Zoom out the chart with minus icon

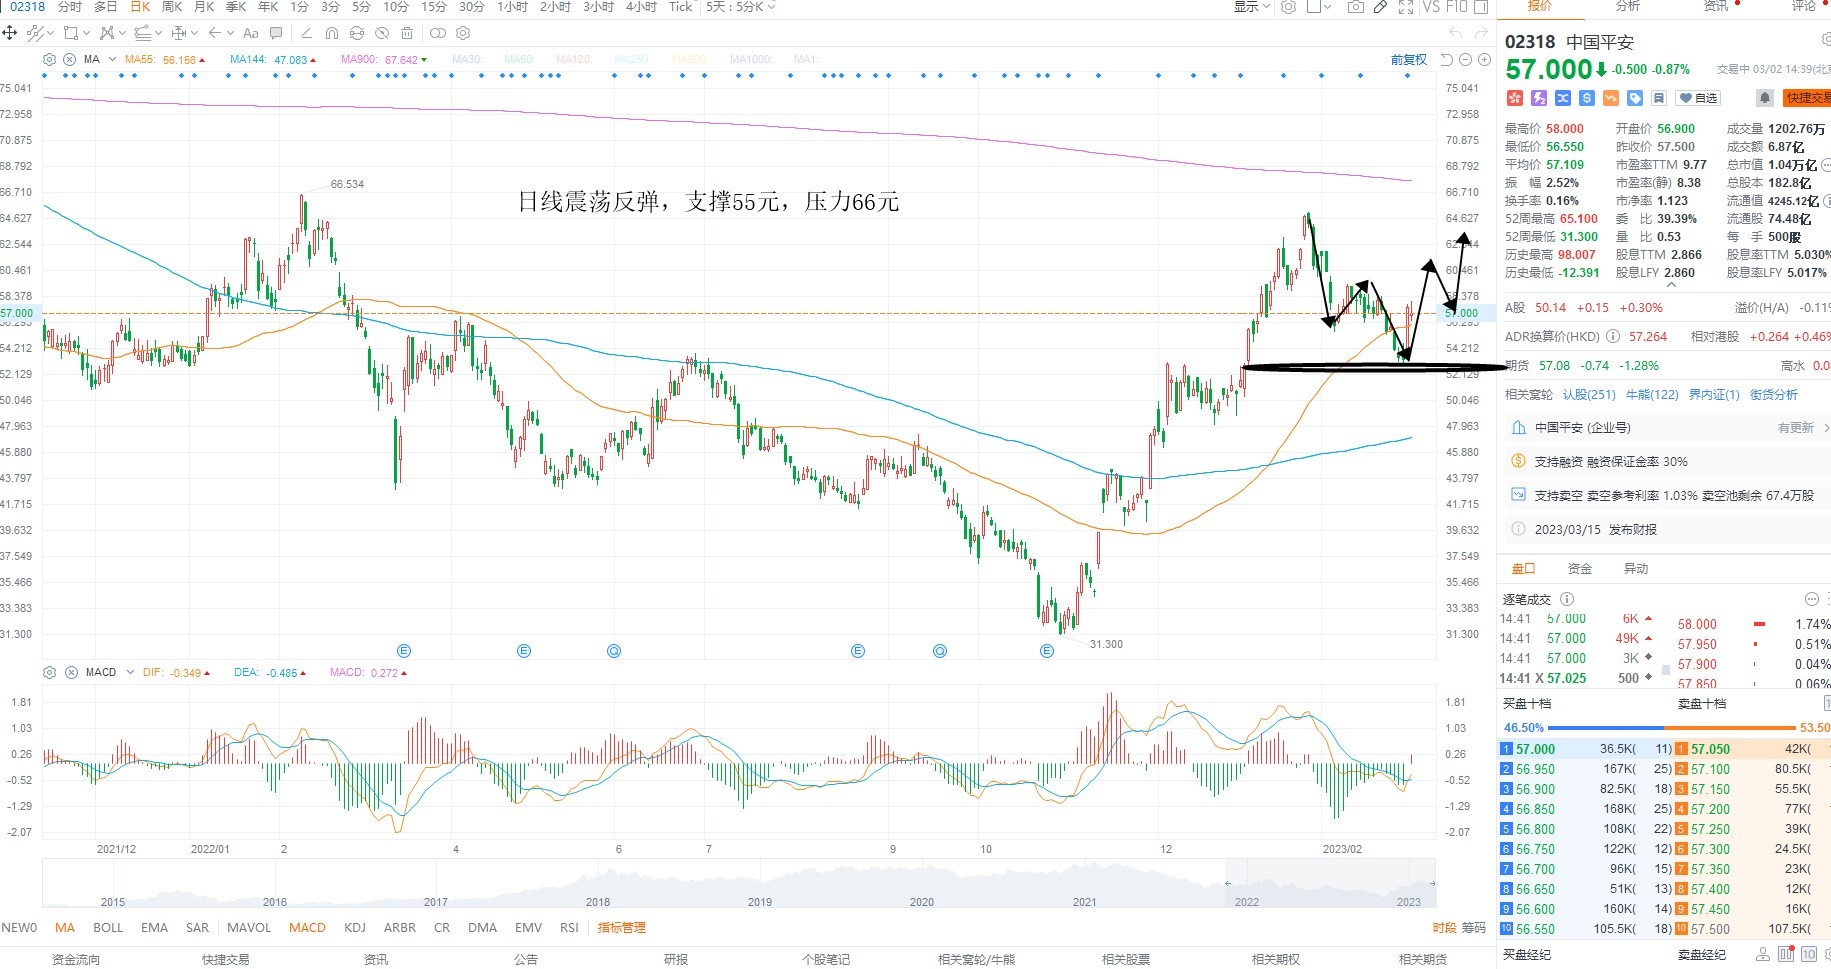[1465, 59]
